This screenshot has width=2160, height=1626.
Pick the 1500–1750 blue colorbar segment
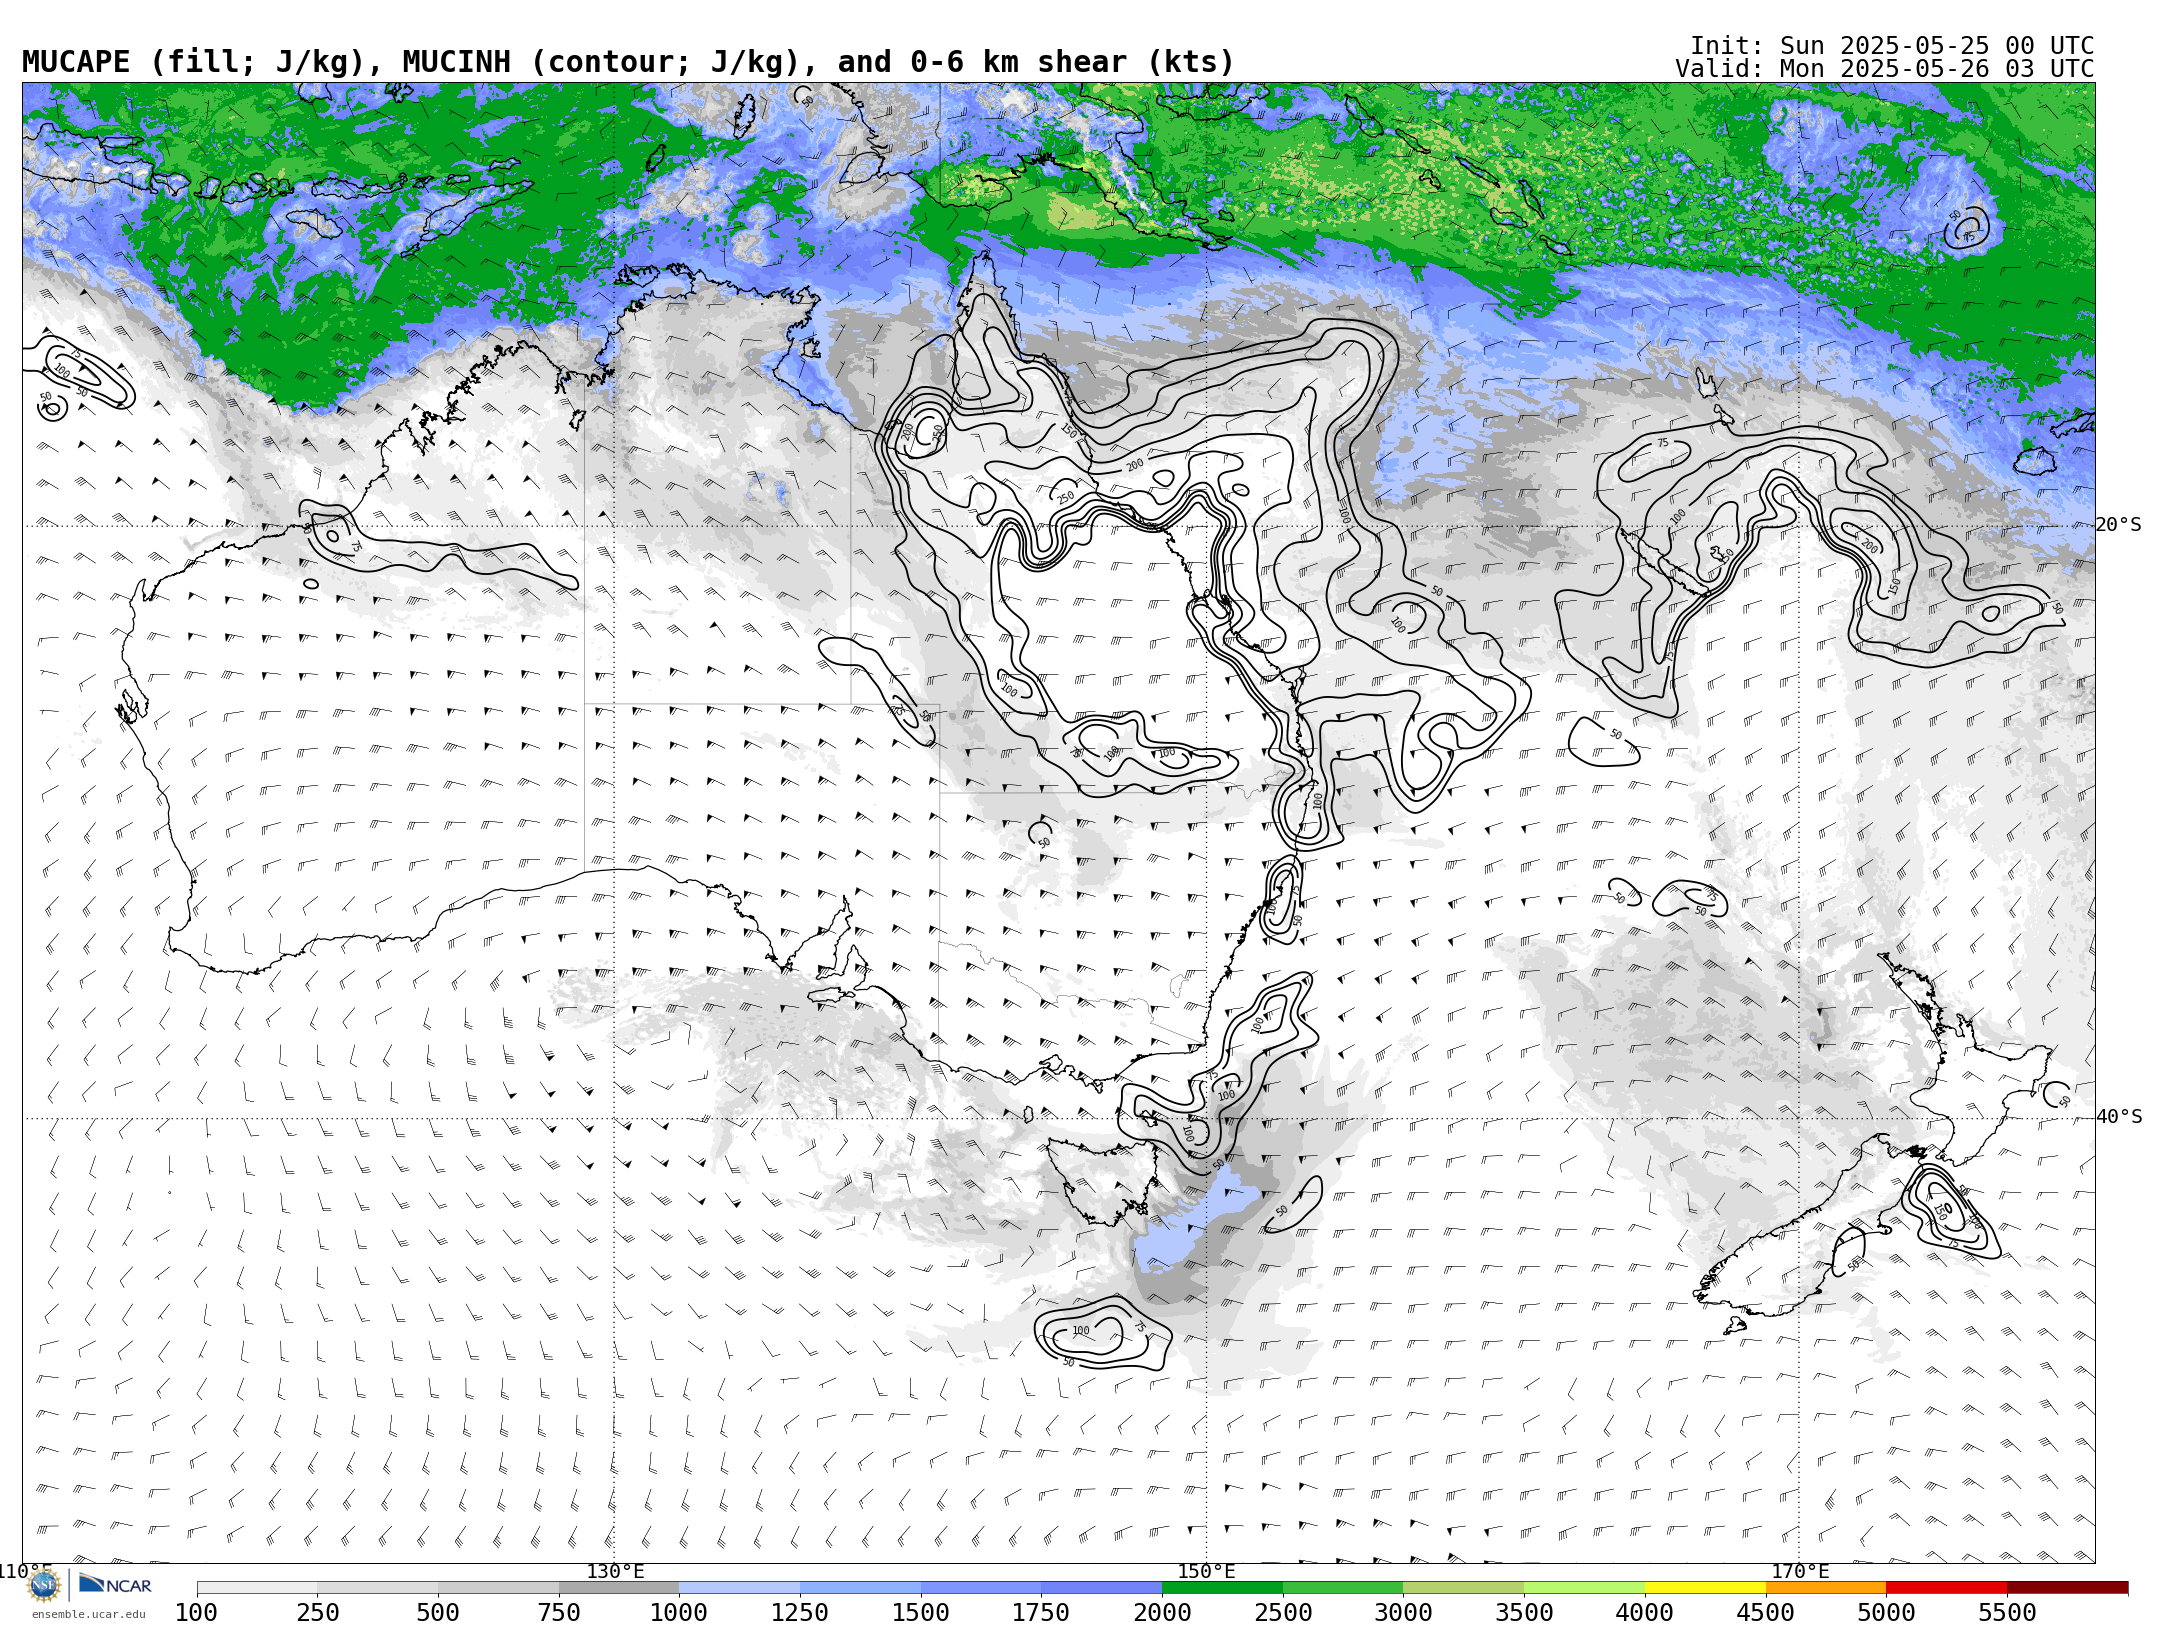tap(981, 1588)
